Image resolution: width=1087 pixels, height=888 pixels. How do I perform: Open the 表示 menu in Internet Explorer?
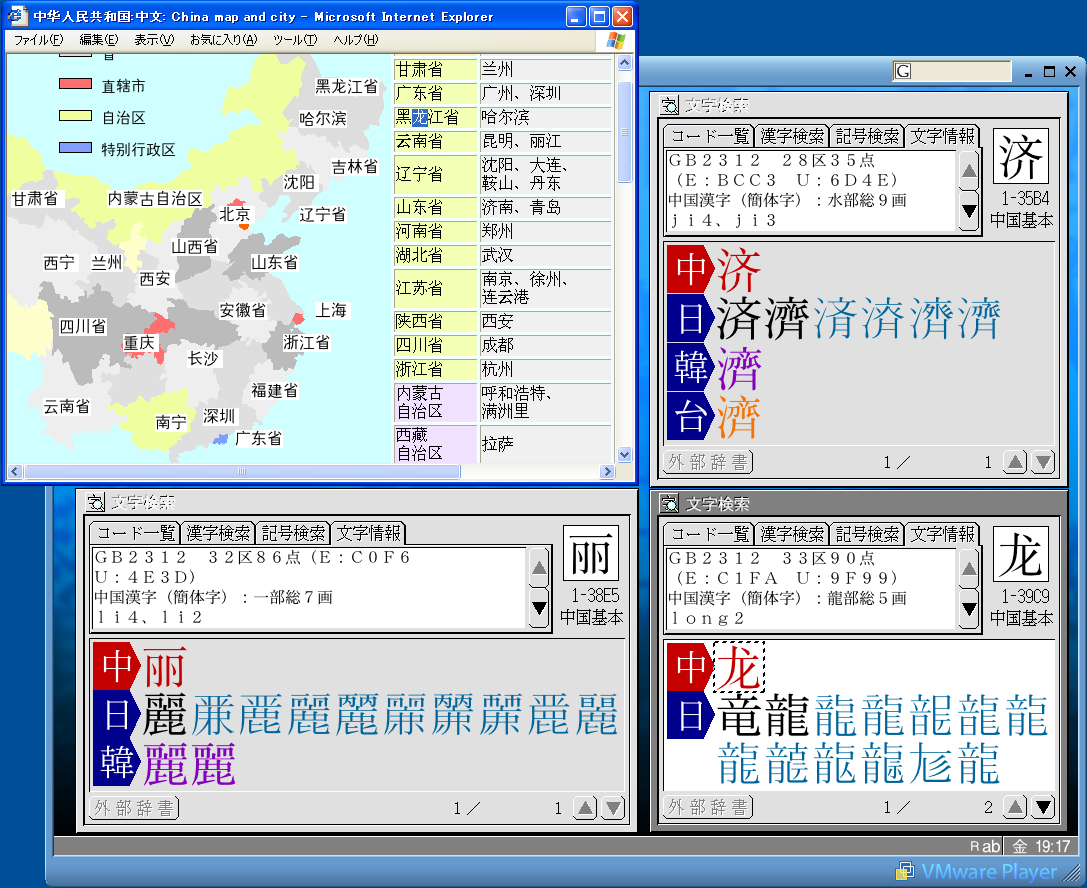coord(153,40)
